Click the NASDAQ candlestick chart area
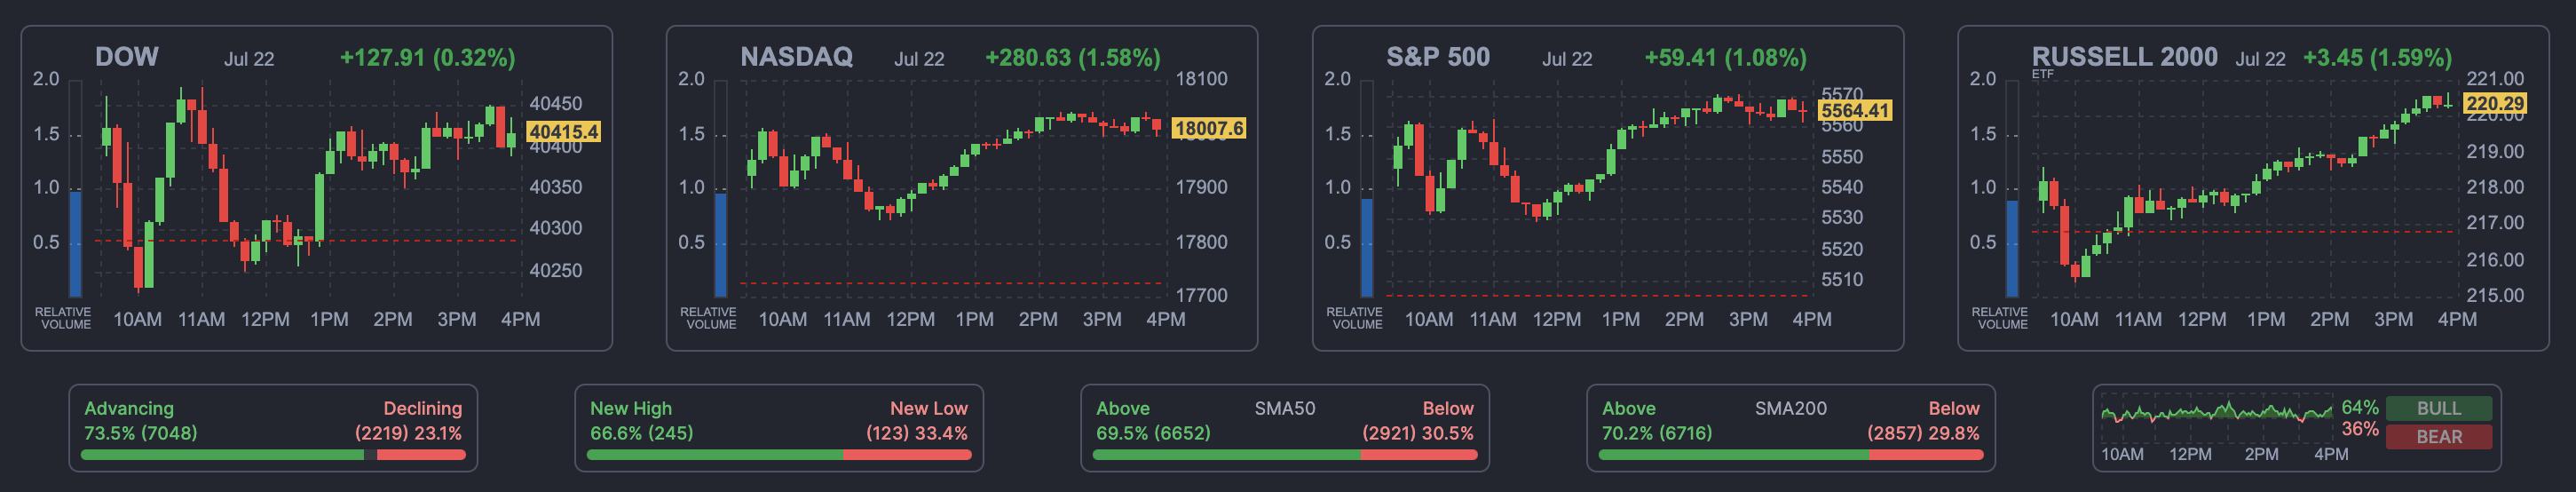This screenshot has height=492, width=2576. [953, 188]
